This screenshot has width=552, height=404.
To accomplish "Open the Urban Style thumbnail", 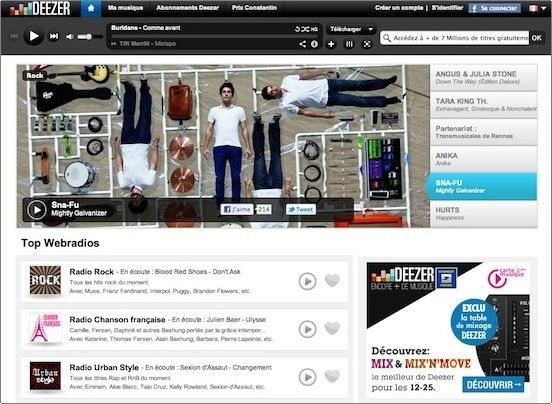I will click(45, 376).
